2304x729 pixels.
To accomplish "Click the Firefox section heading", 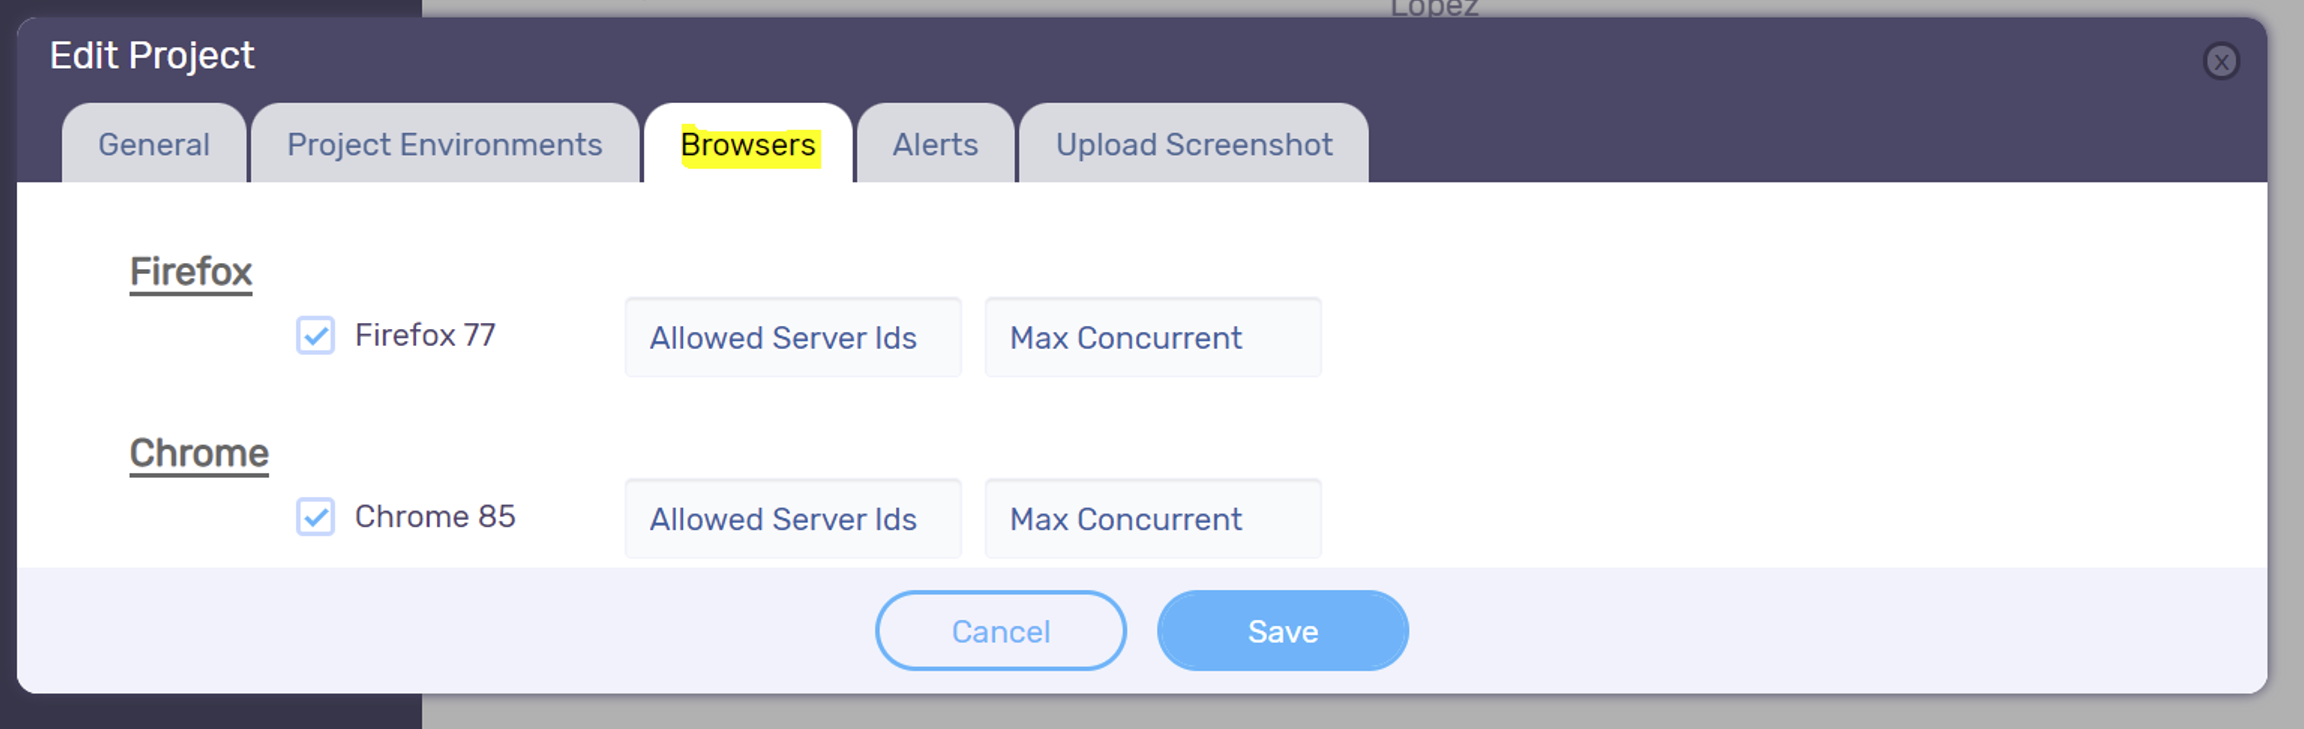I will click(x=191, y=272).
